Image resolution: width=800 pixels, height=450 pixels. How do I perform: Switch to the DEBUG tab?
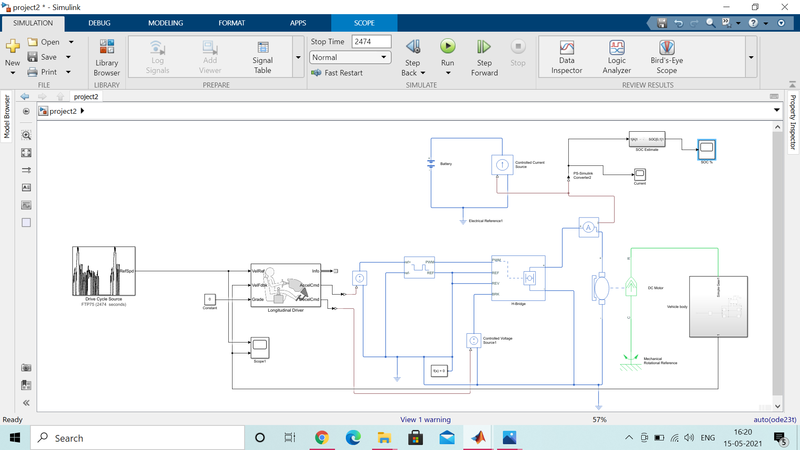[x=99, y=23]
